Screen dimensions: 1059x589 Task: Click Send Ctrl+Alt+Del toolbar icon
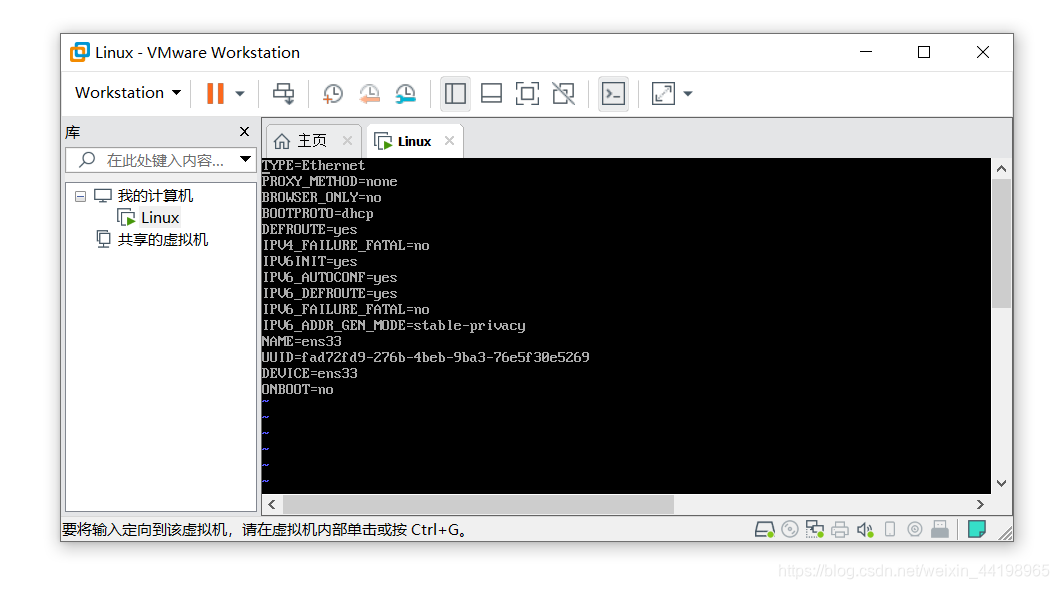tap(284, 93)
